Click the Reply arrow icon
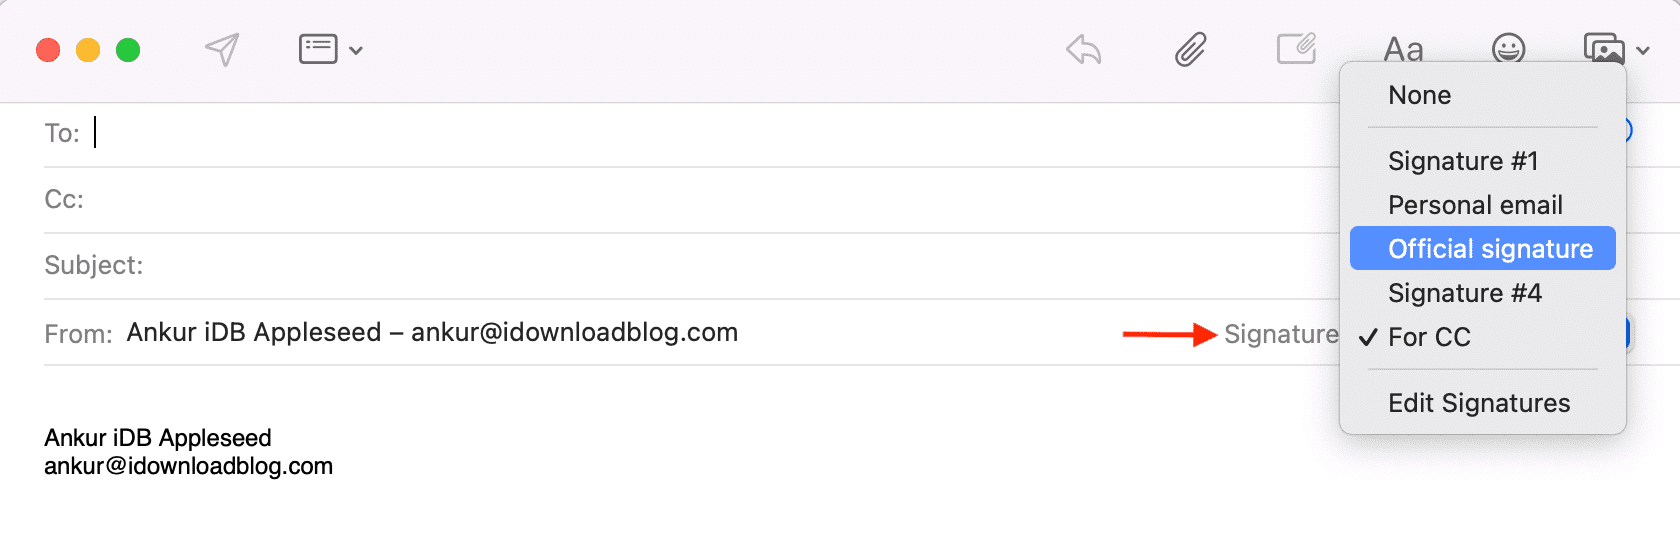 pyautogui.click(x=1083, y=49)
